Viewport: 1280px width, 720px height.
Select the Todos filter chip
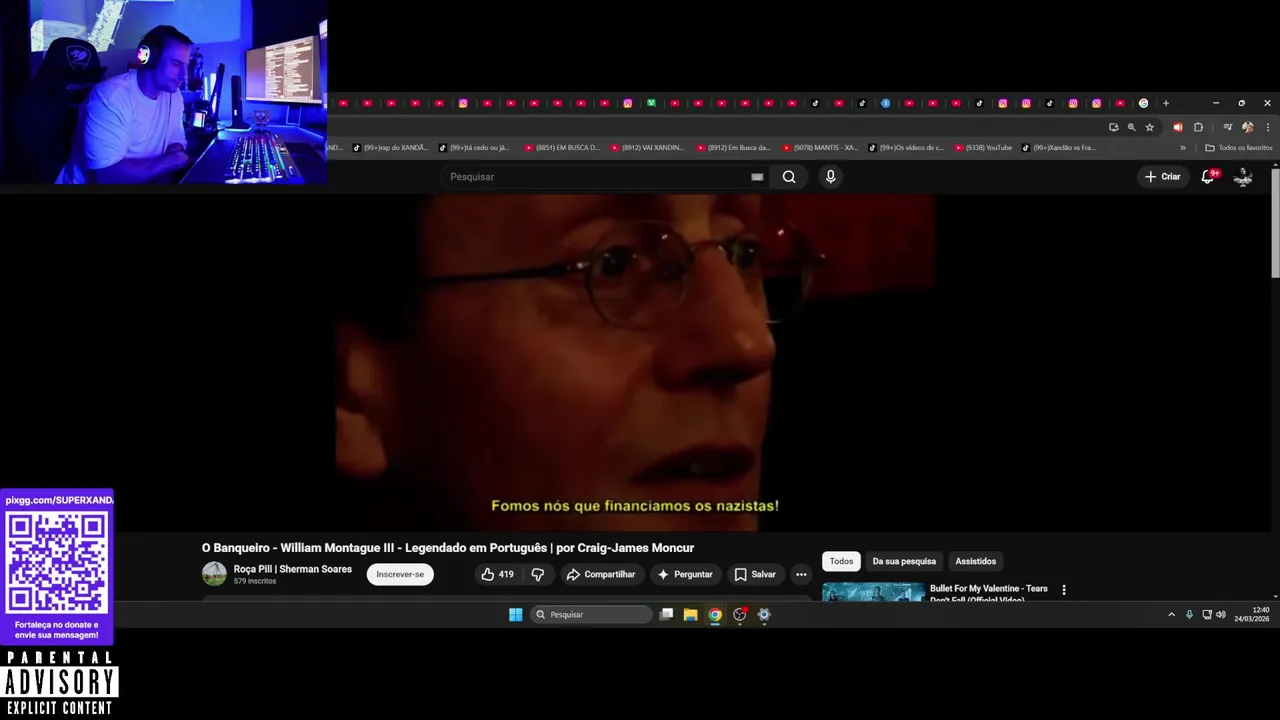pyautogui.click(x=841, y=561)
